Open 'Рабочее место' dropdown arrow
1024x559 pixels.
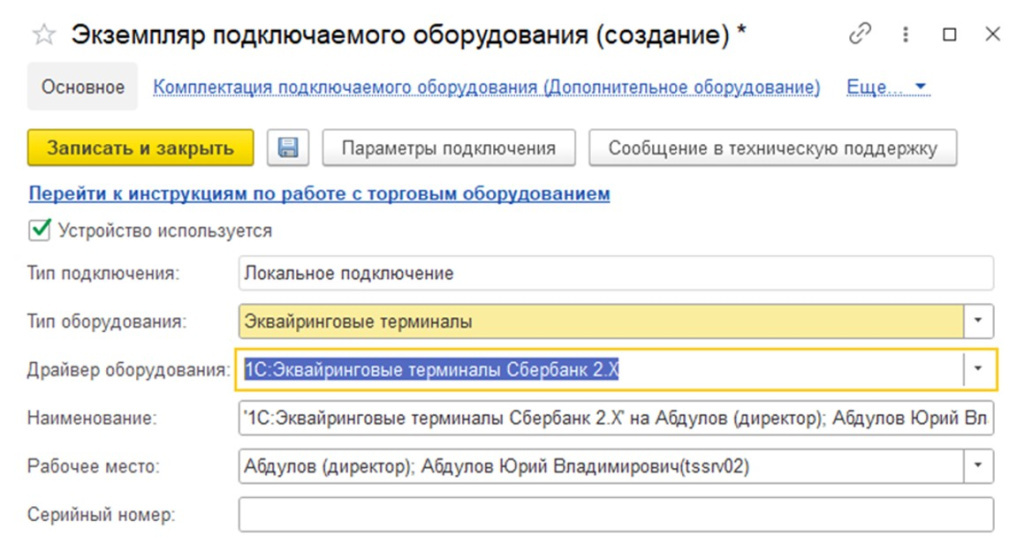[978, 466]
